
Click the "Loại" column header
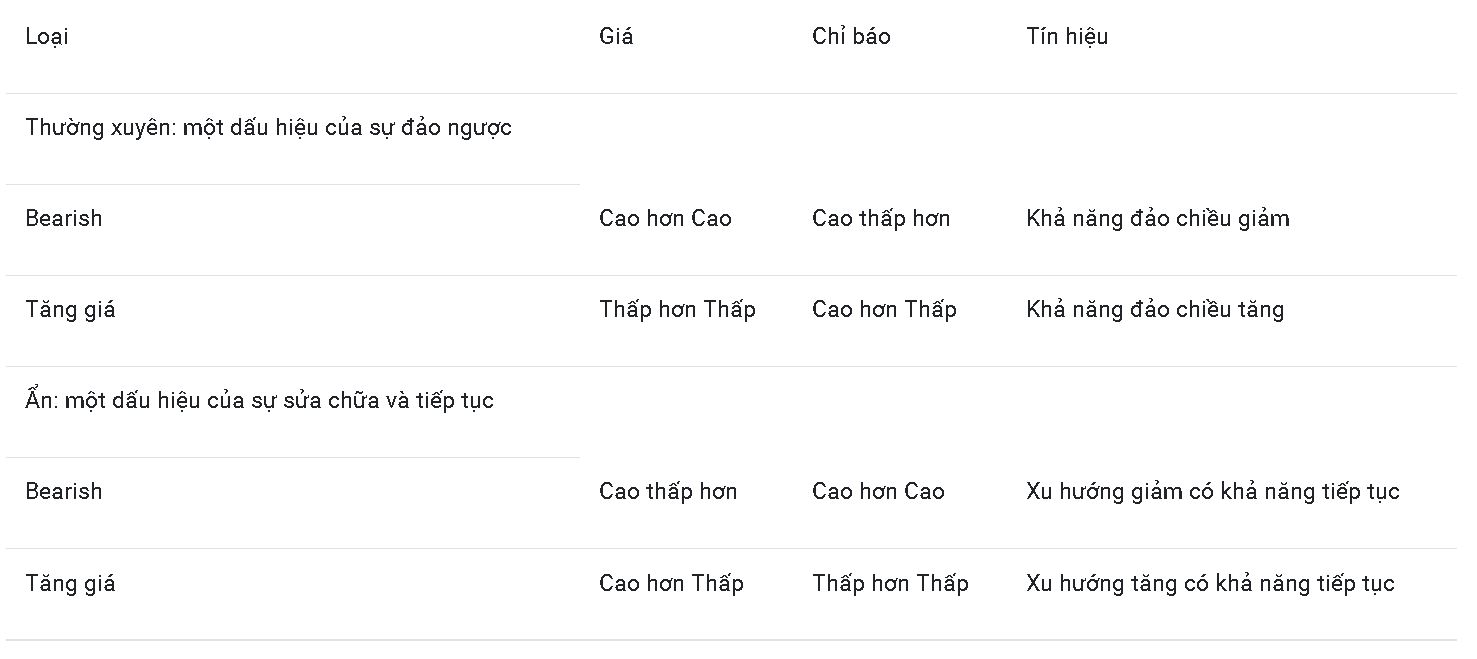click(47, 37)
